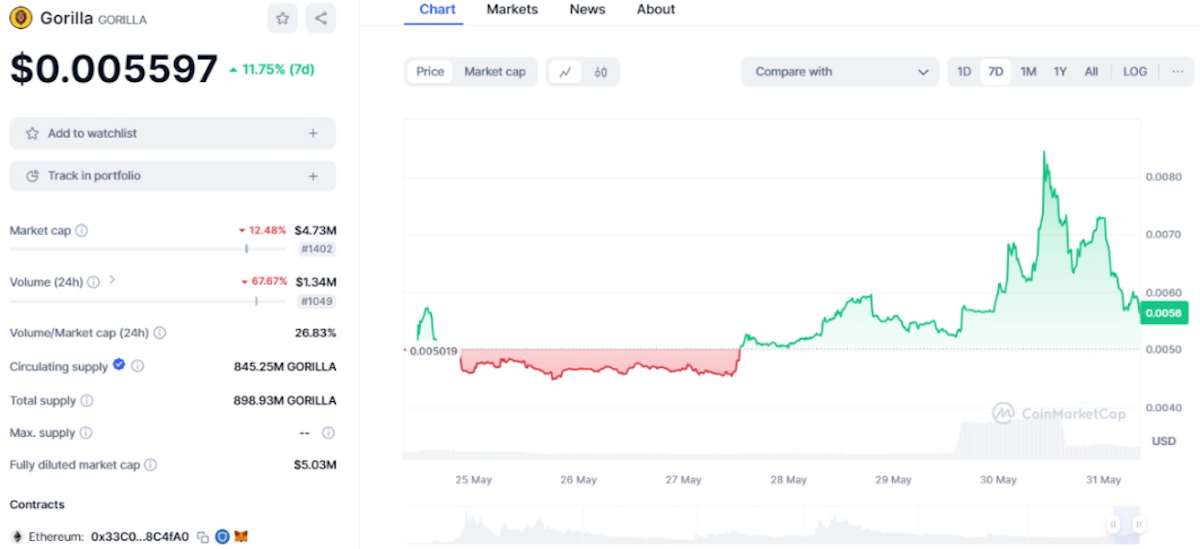1200x549 pixels.
Task: Open Volume/Market cap info tooltip
Action: point(160,333)
